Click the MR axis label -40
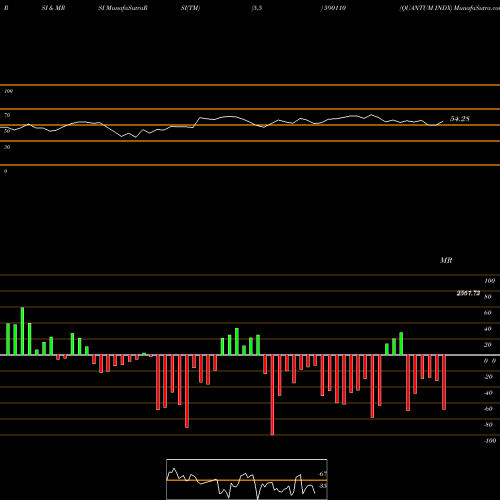500x500 pixels. point(488,393)
